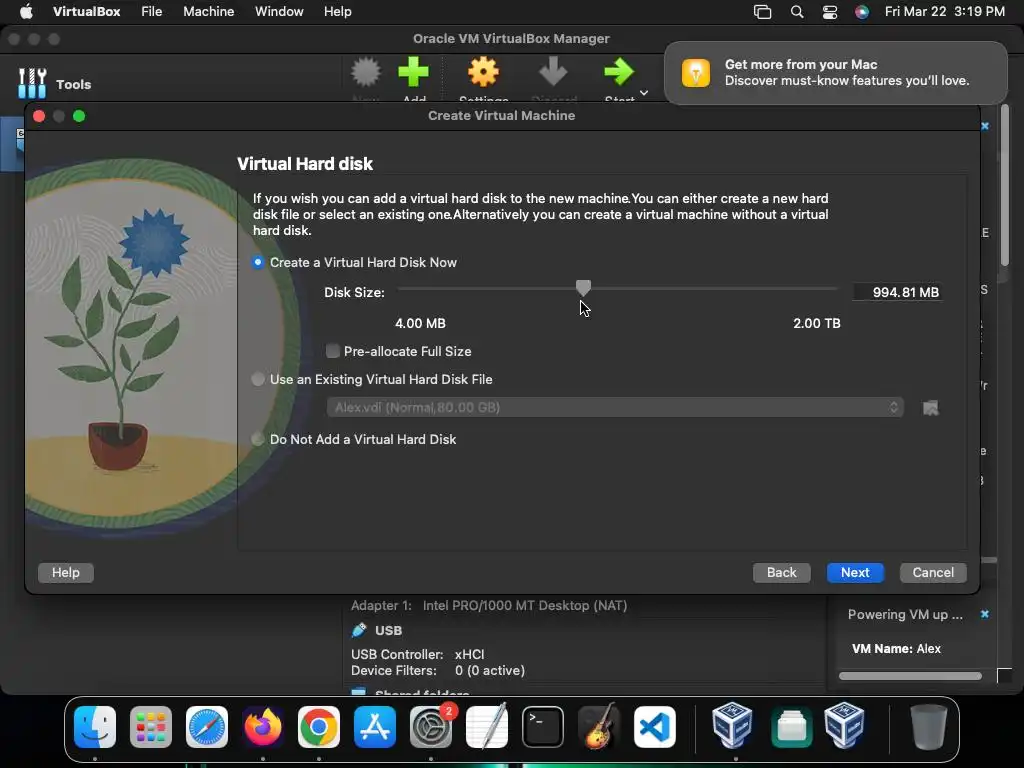Open App Store from the dock
The width and height of the screenshot is (1024, 768).
[375, 727]
